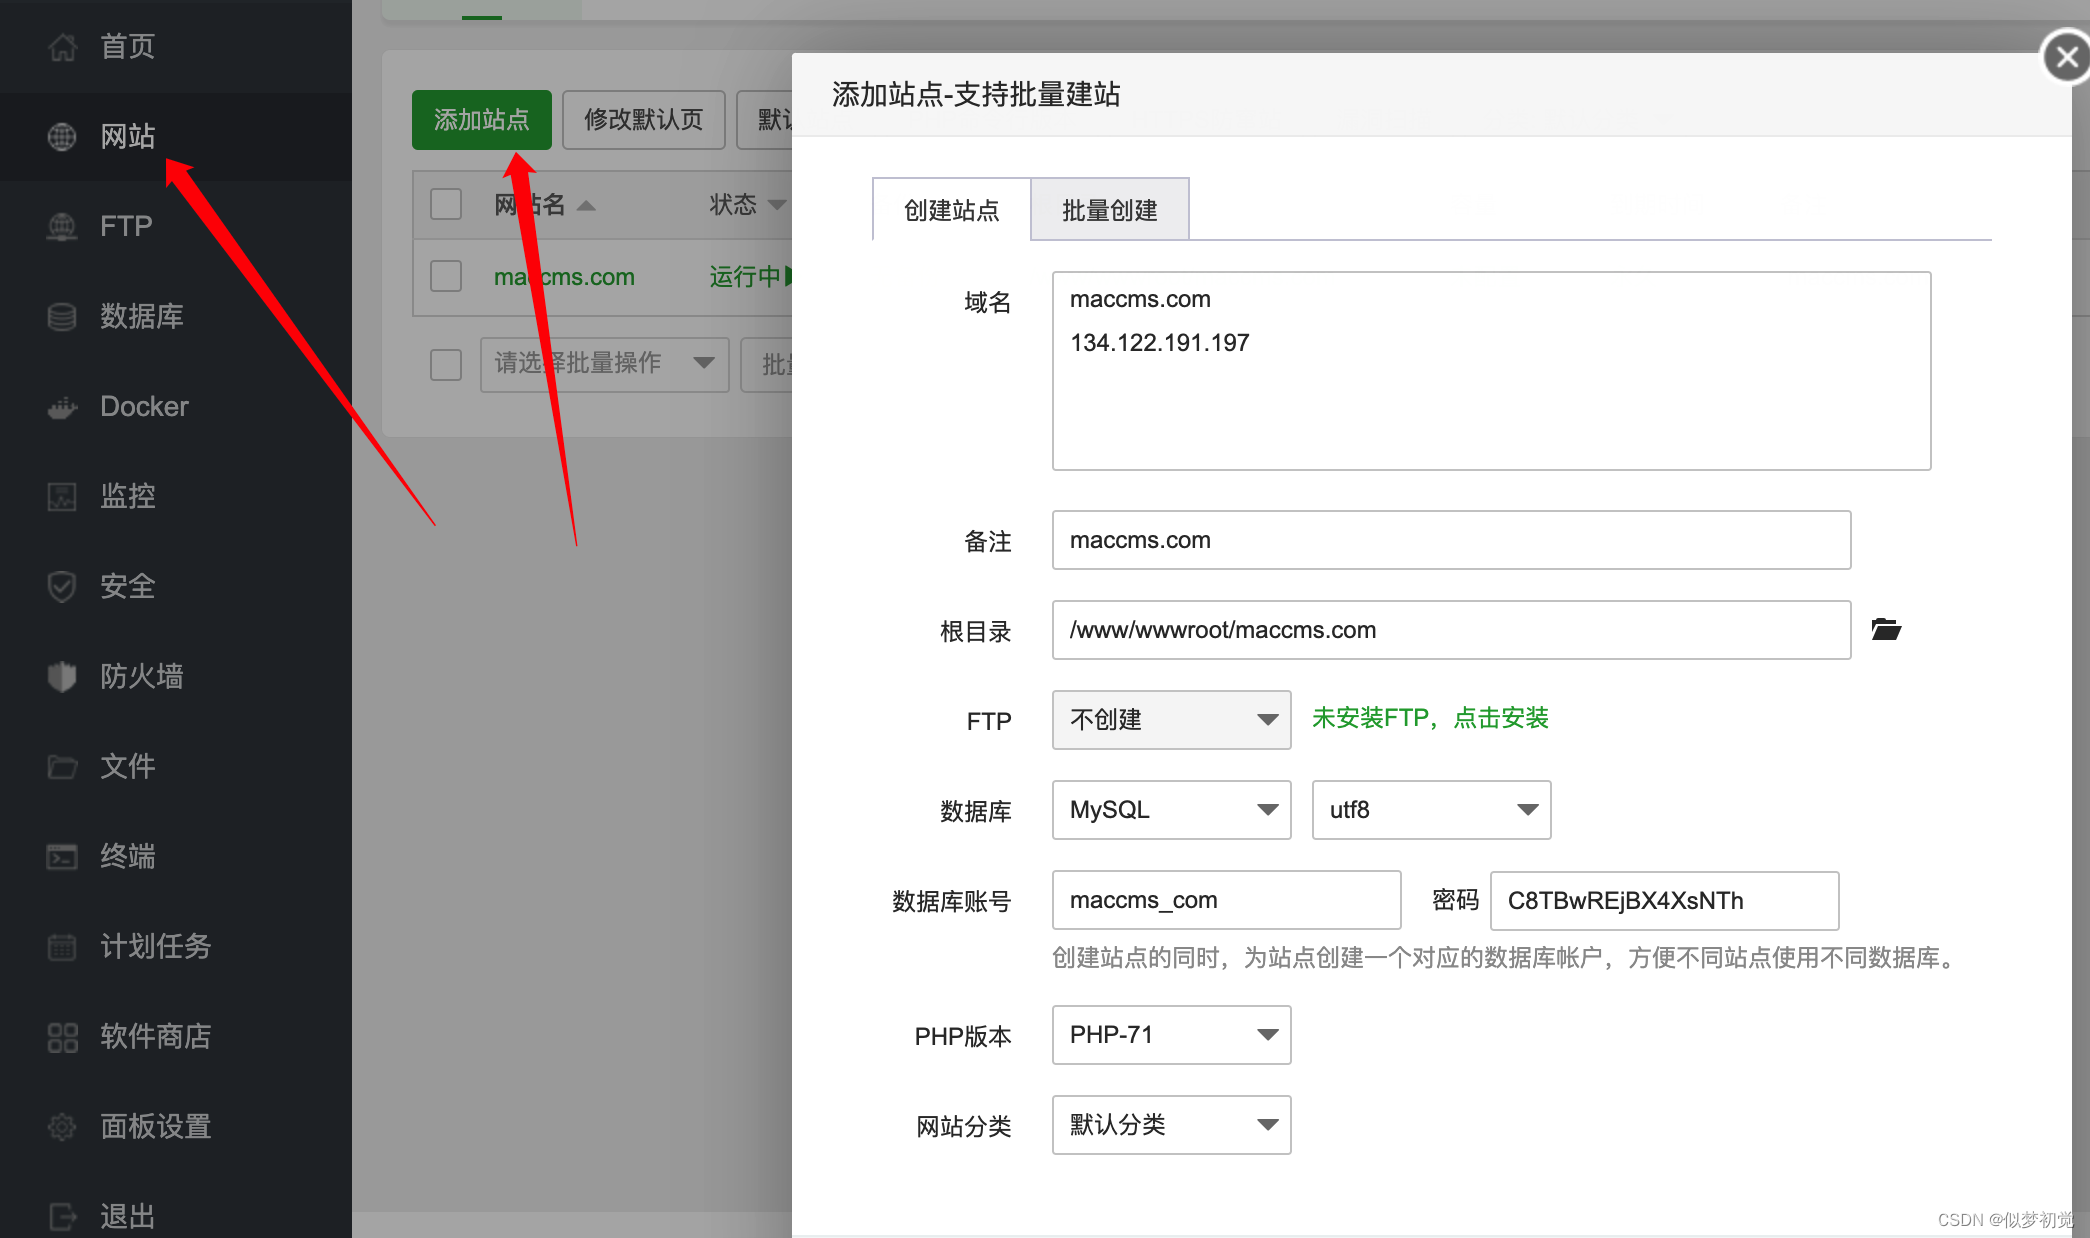Expand the FTP 不创建 dropdown

pos(1171,720)
